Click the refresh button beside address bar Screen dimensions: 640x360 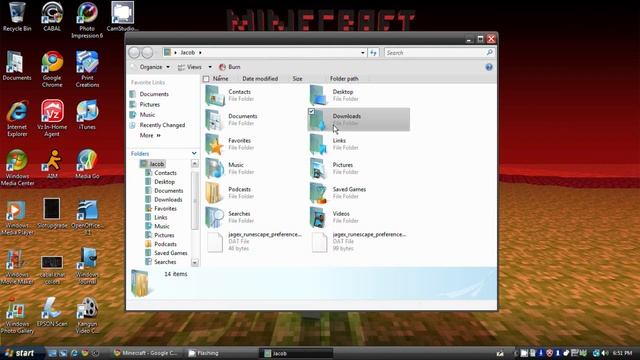click(373, 53)
